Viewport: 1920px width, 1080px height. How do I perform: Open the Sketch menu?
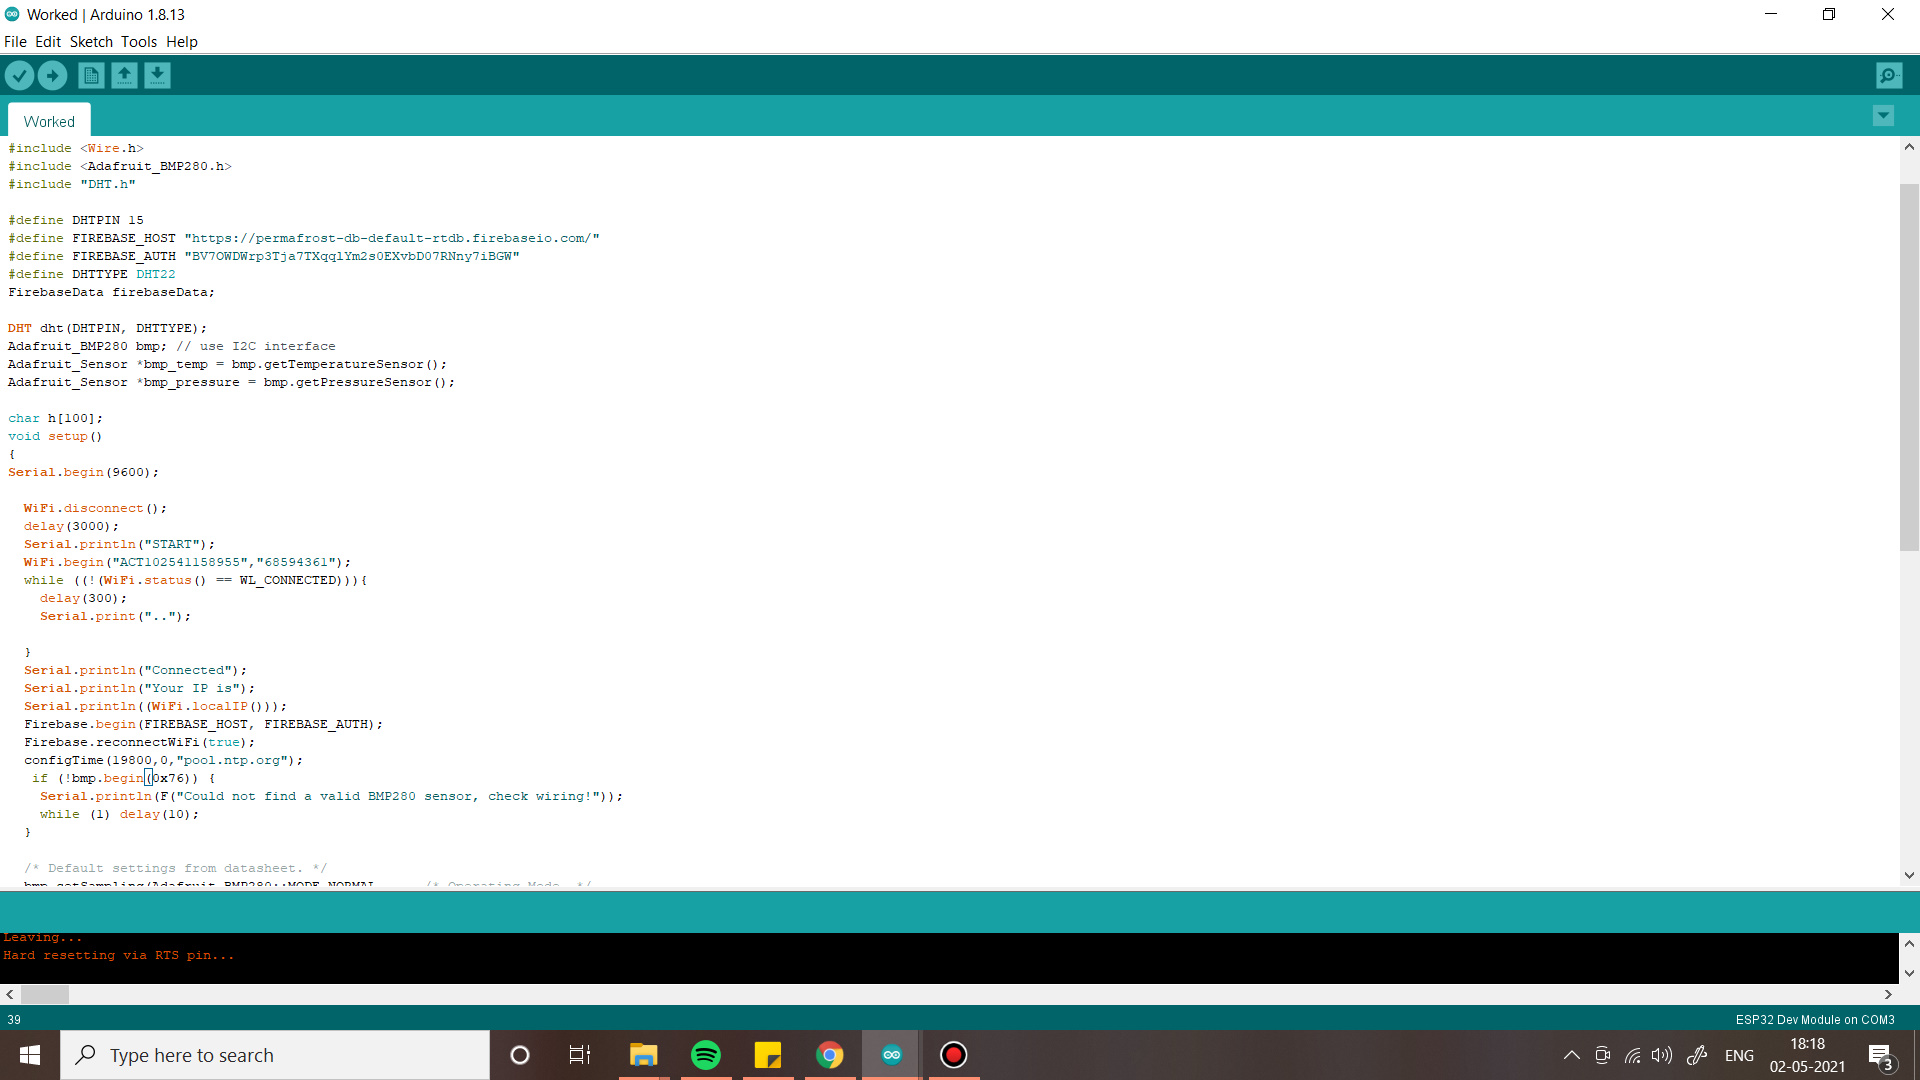pos(91,42)
